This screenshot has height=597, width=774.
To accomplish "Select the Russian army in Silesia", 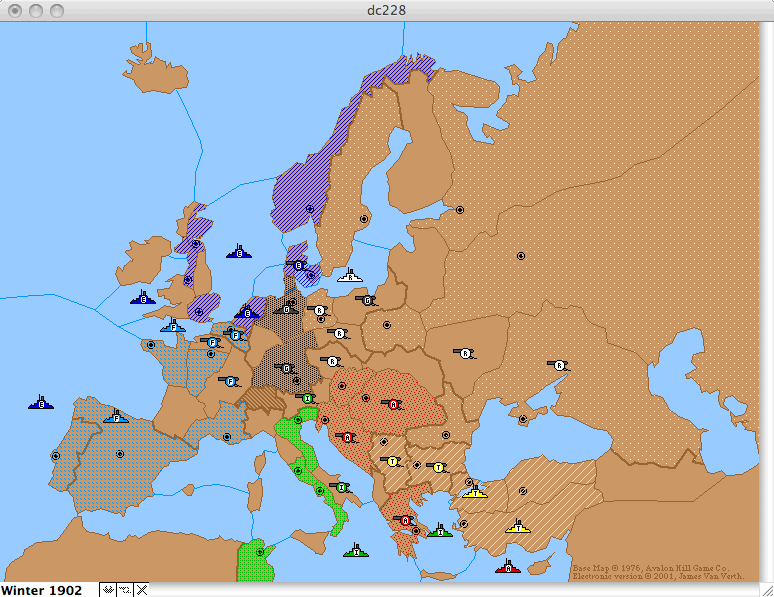I will [339, 334].
